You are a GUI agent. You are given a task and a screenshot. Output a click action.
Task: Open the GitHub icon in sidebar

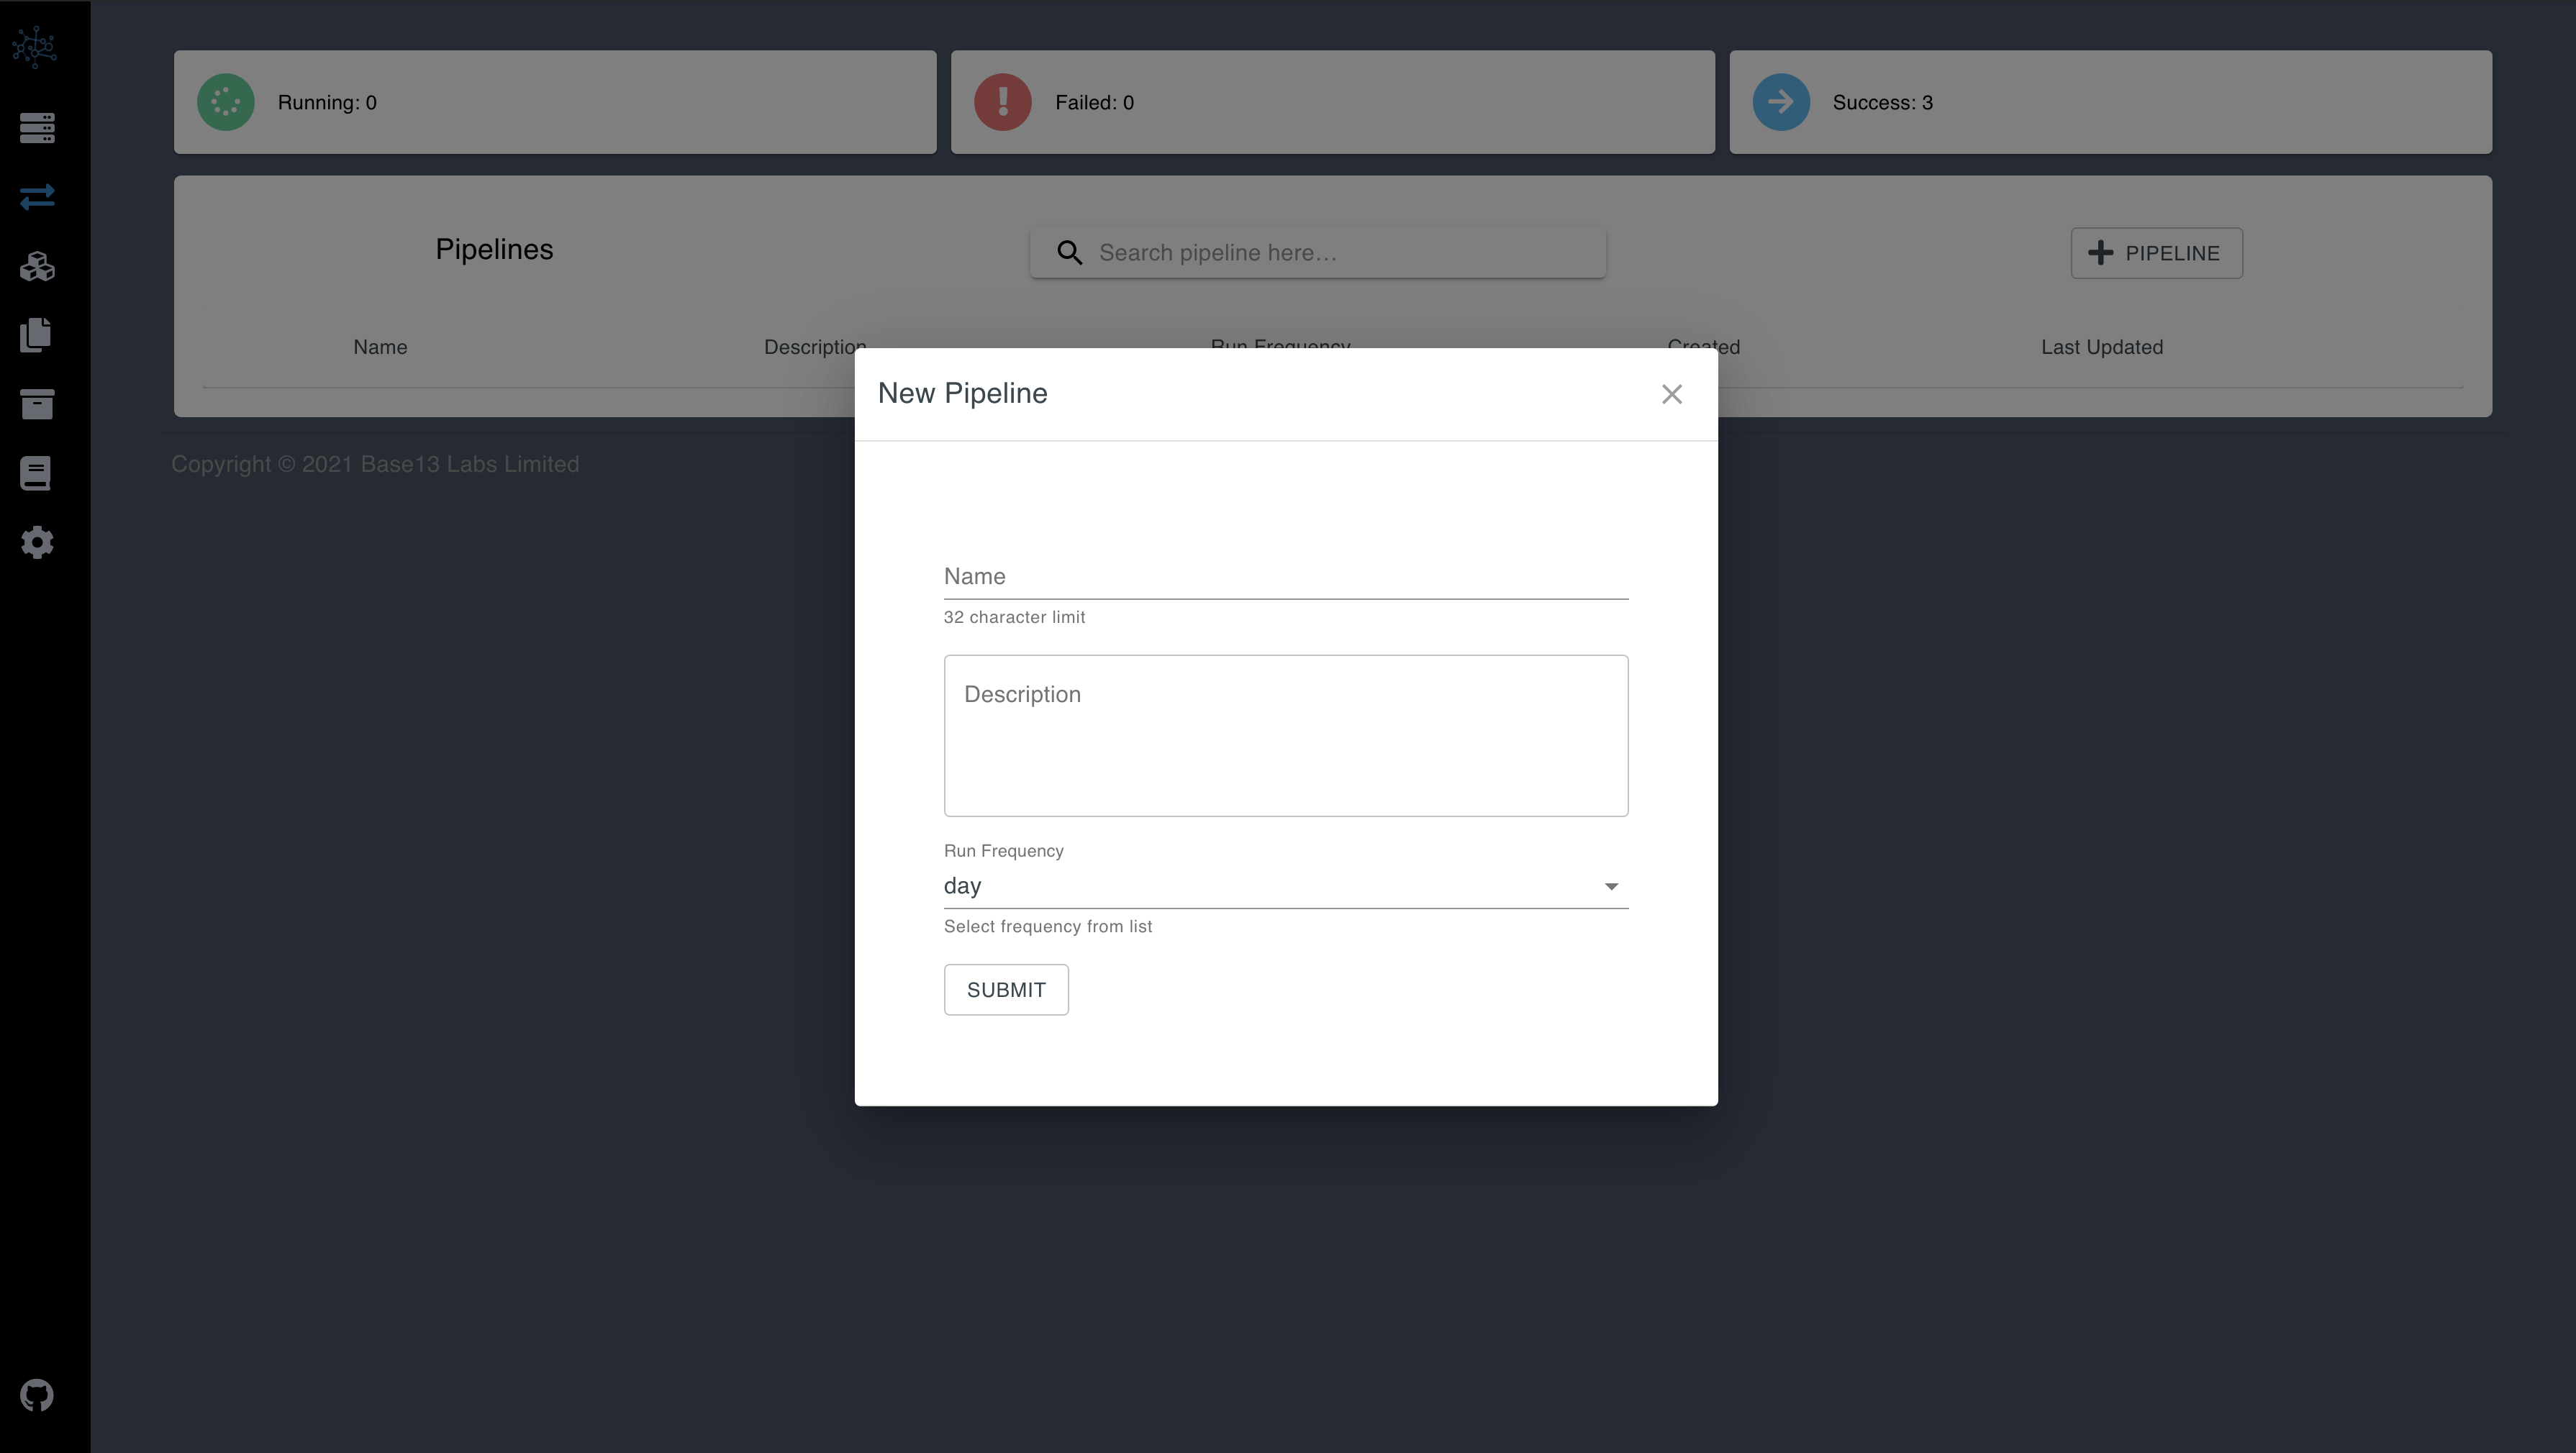[x=37, y=1395]
